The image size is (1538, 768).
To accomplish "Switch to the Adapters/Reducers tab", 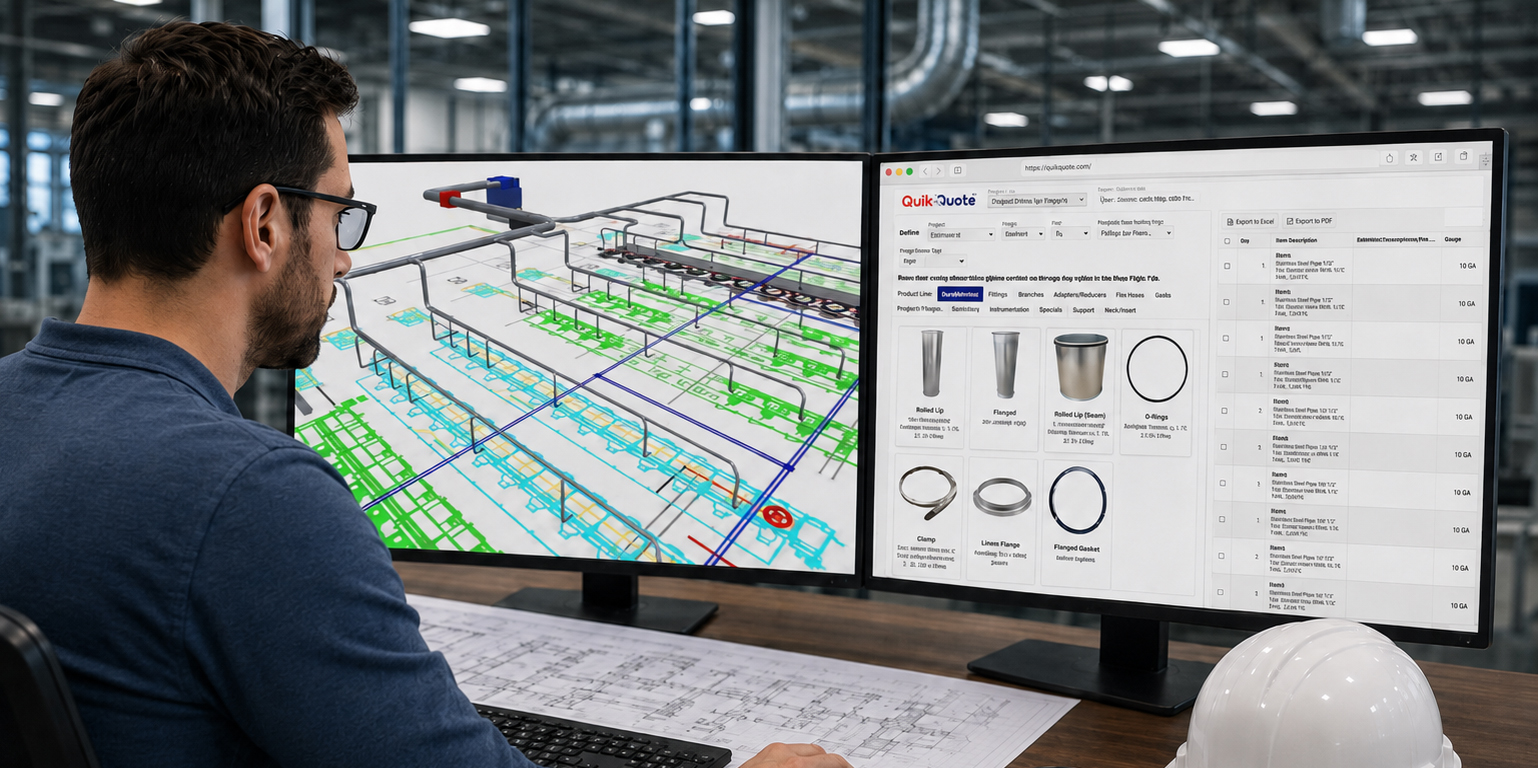I will [x=1081, y=295].
